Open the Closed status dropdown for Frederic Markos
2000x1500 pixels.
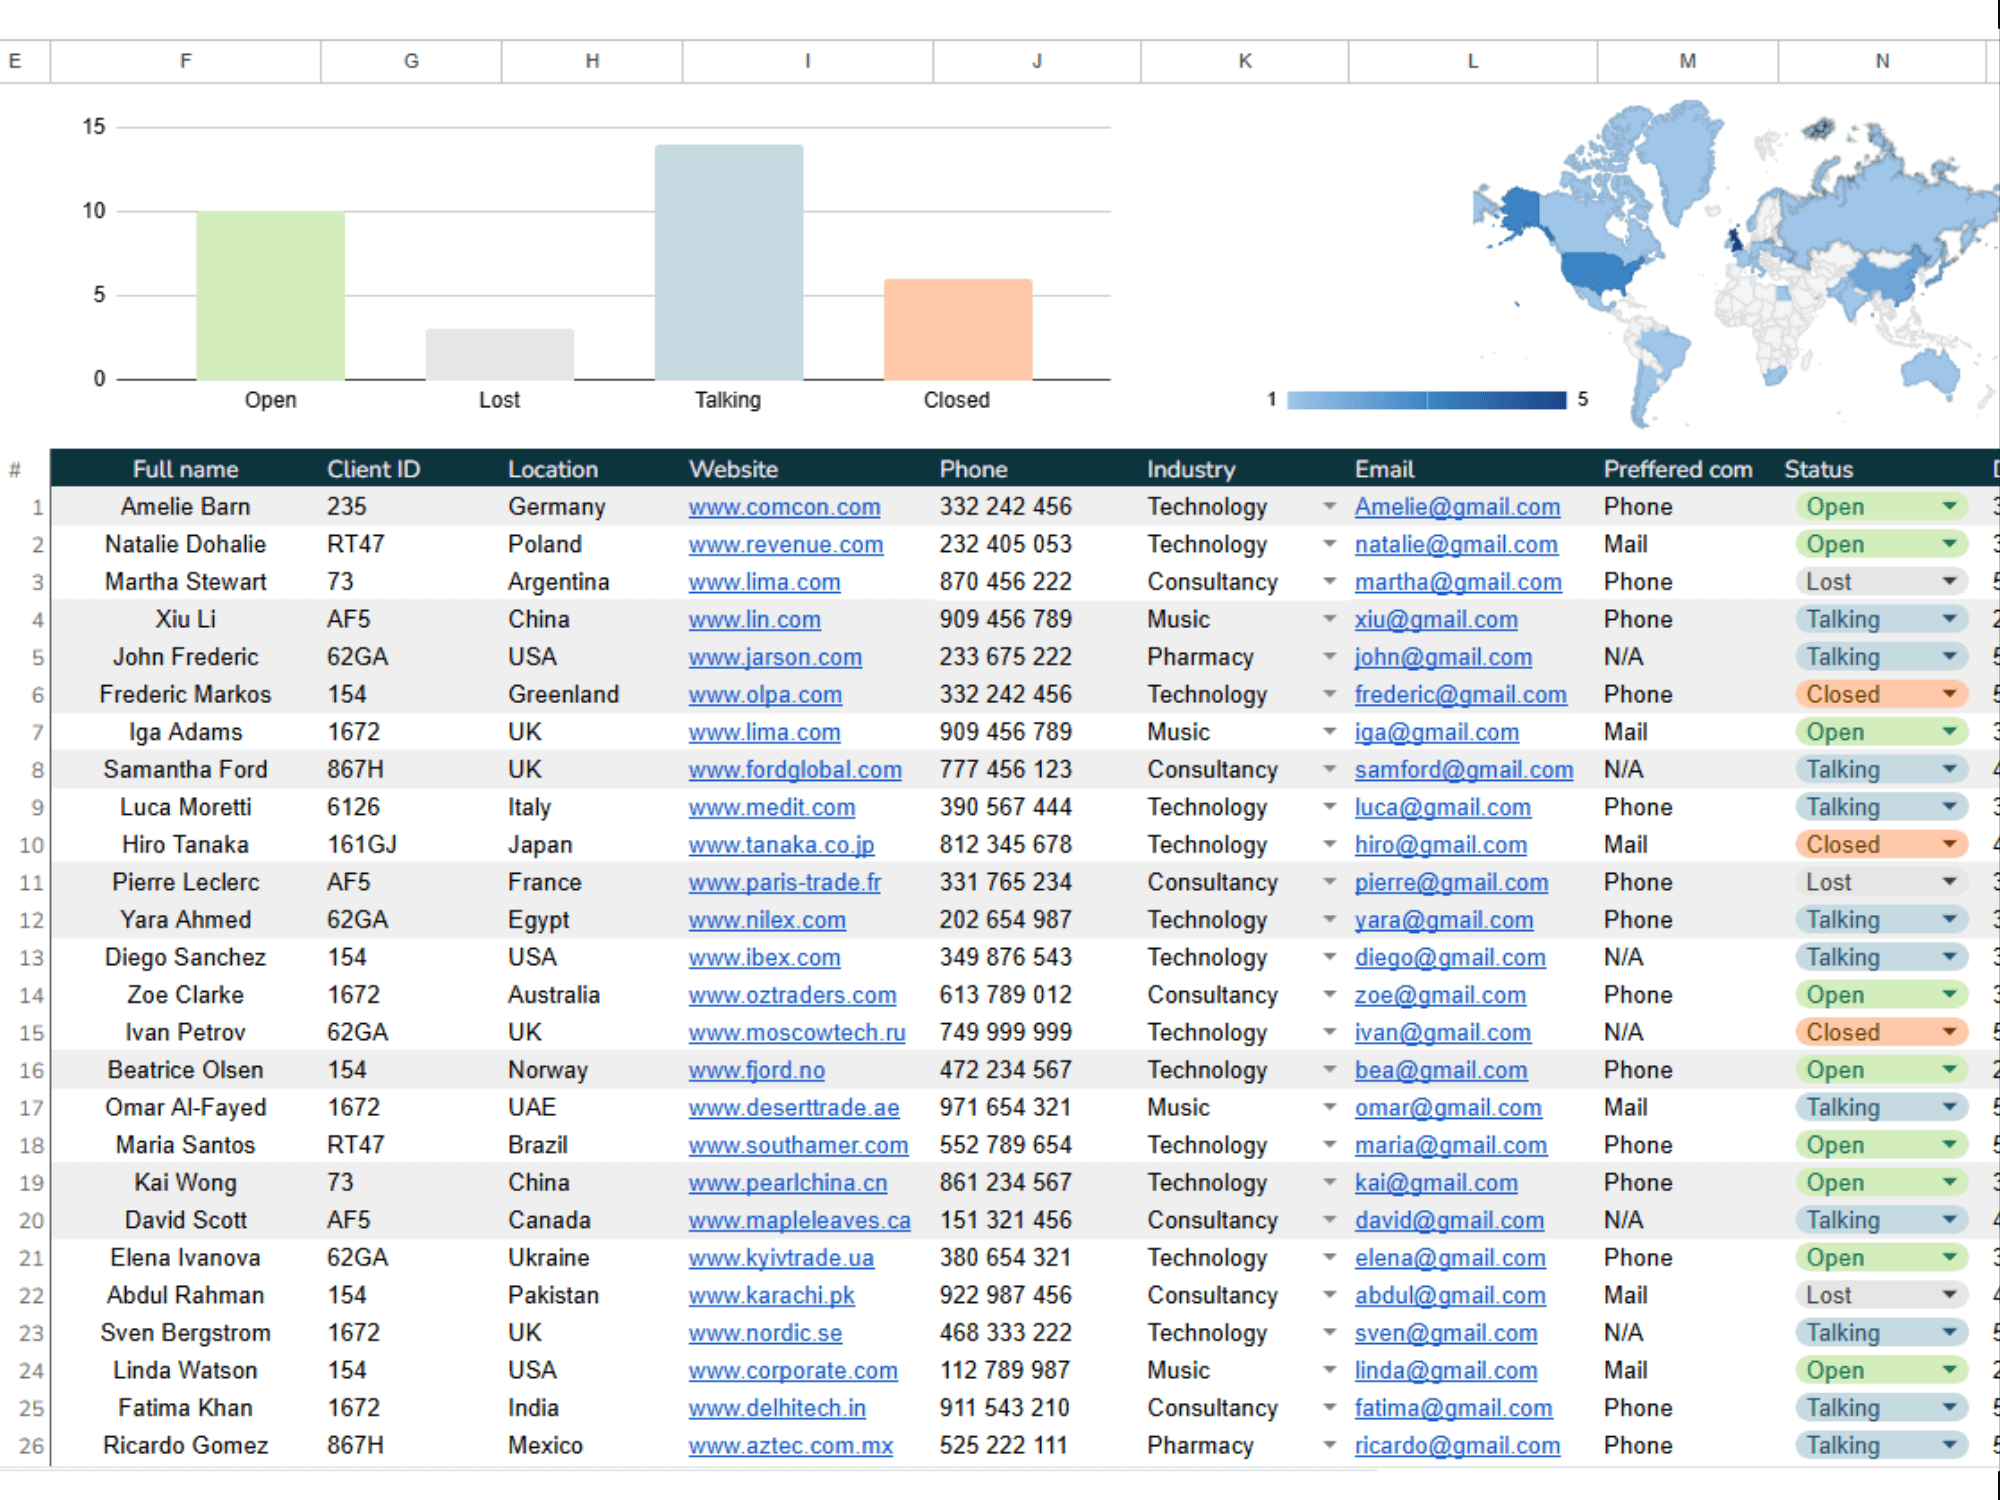(1949, 694)
